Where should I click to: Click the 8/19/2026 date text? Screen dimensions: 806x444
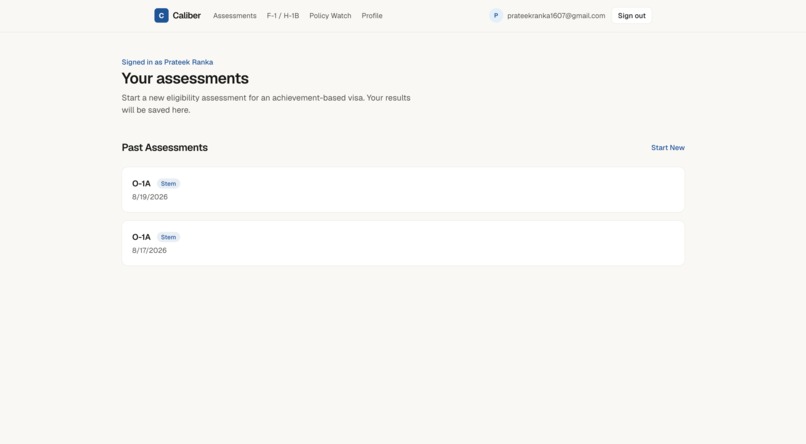pos(150,197)
